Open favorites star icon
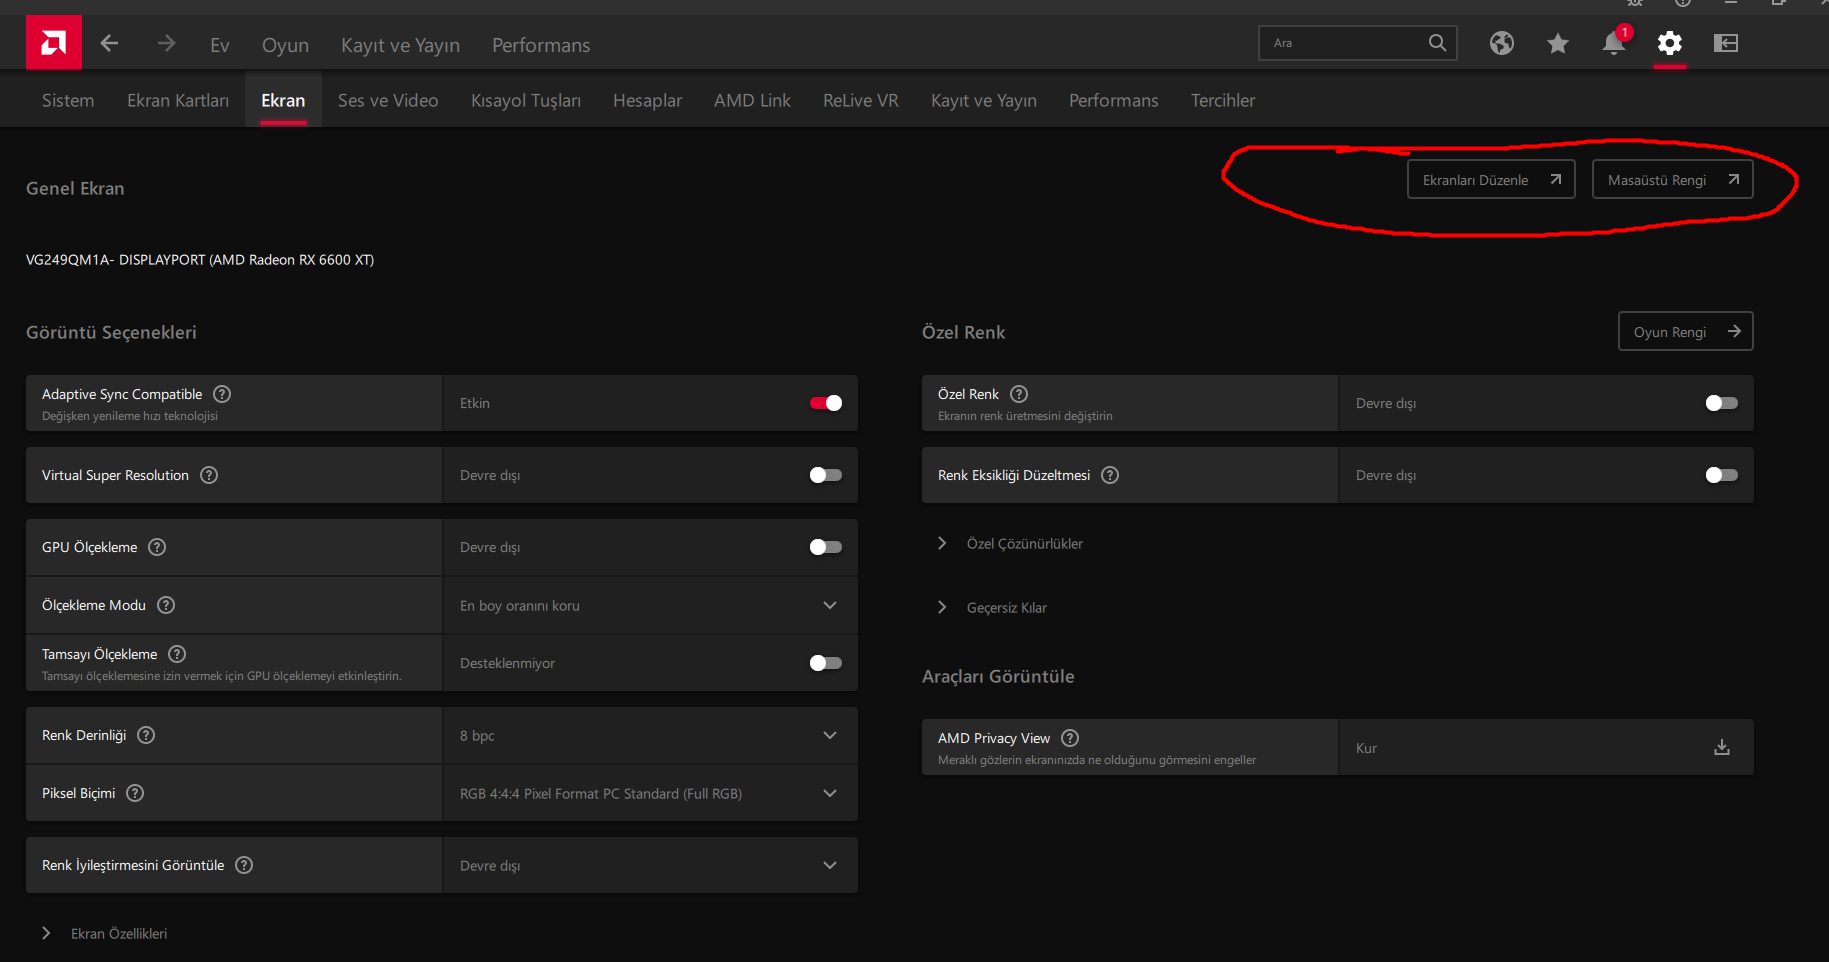Screen dimensions: 1829x962 click(1557, 43)
